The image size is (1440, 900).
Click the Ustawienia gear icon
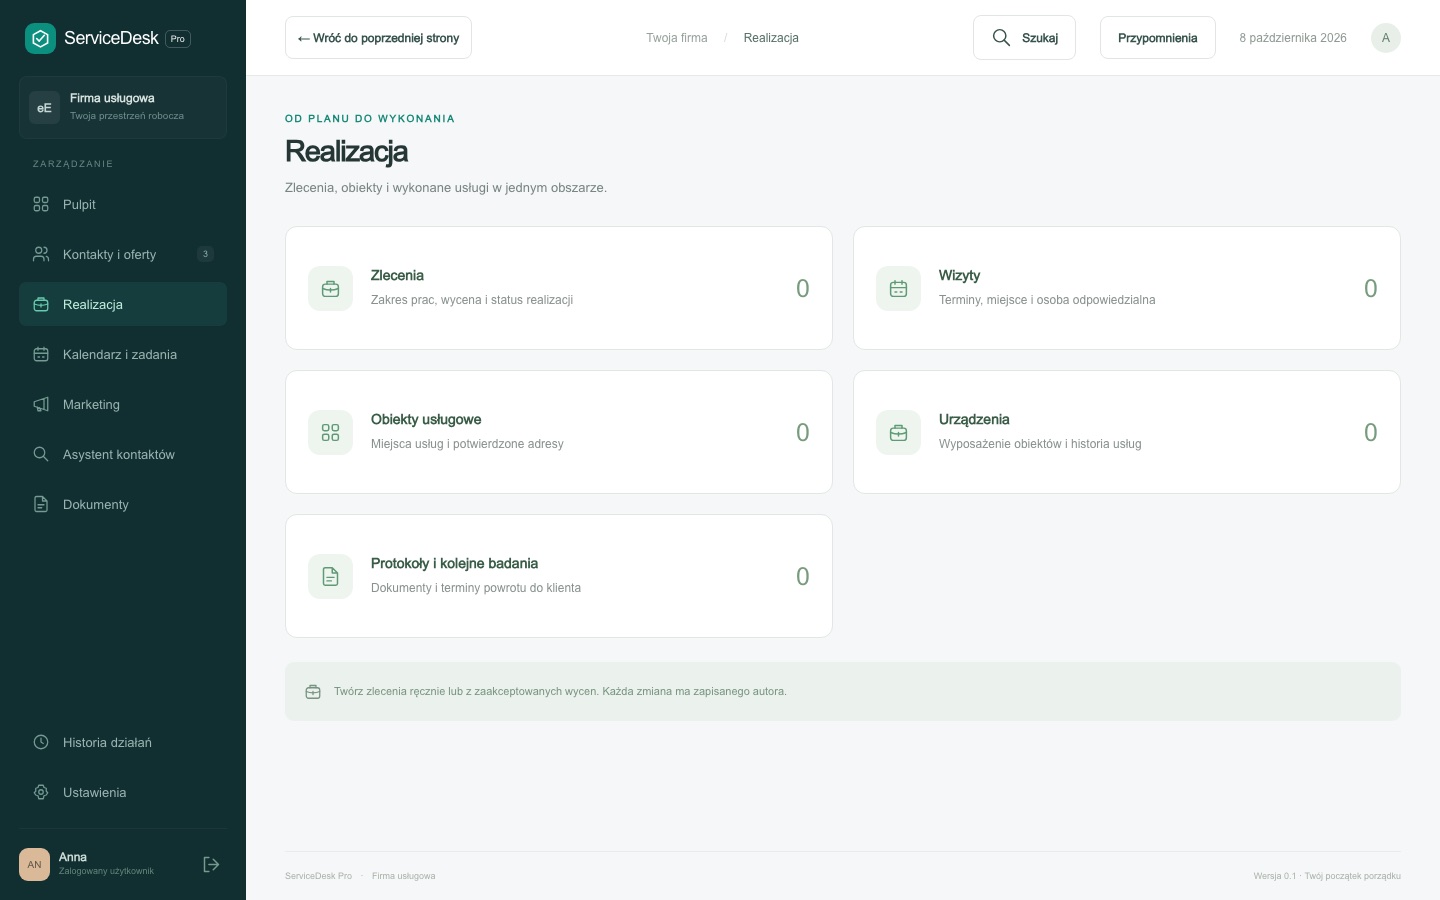[41, 792]
